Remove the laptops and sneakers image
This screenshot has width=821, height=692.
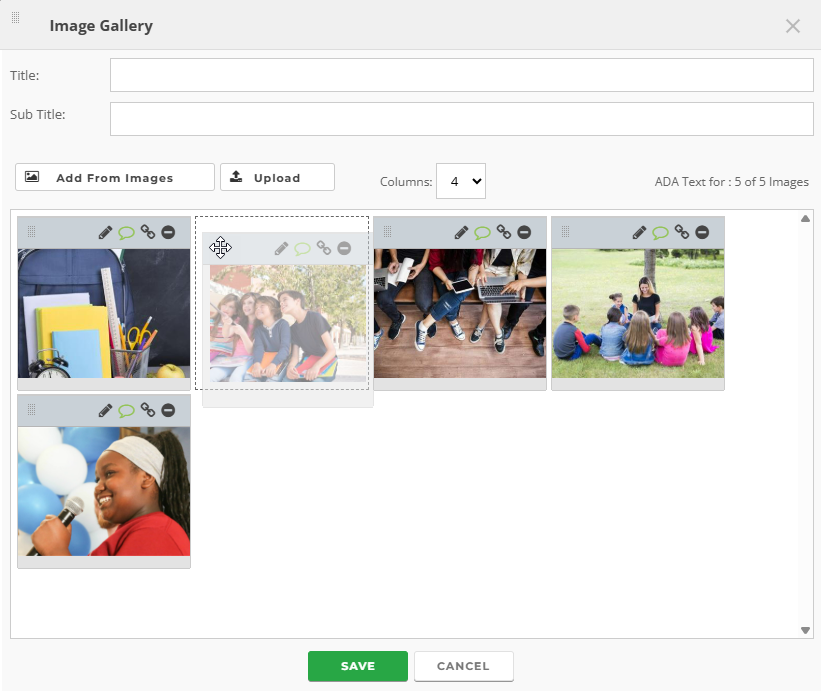tap(524, 232)
